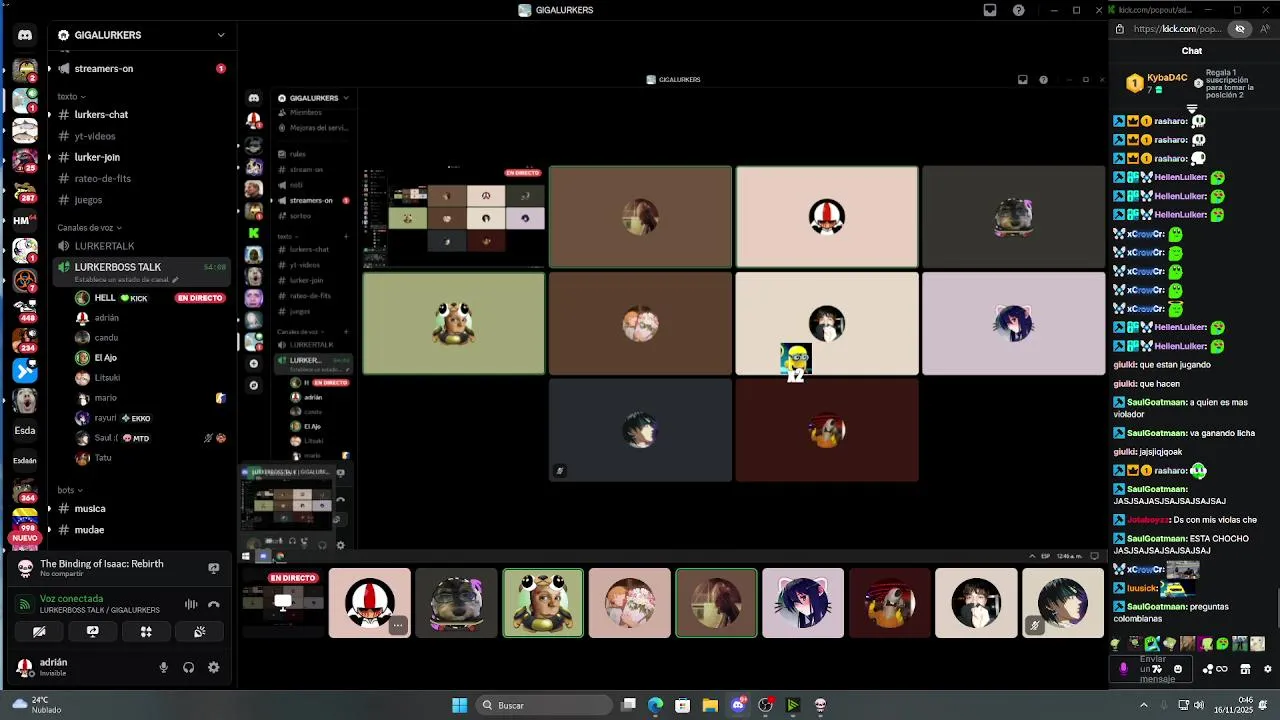Collapse the Kick chat header arrow
Image resolution: width=1280 pixels, height=720 pixels.
[1192, 108]
